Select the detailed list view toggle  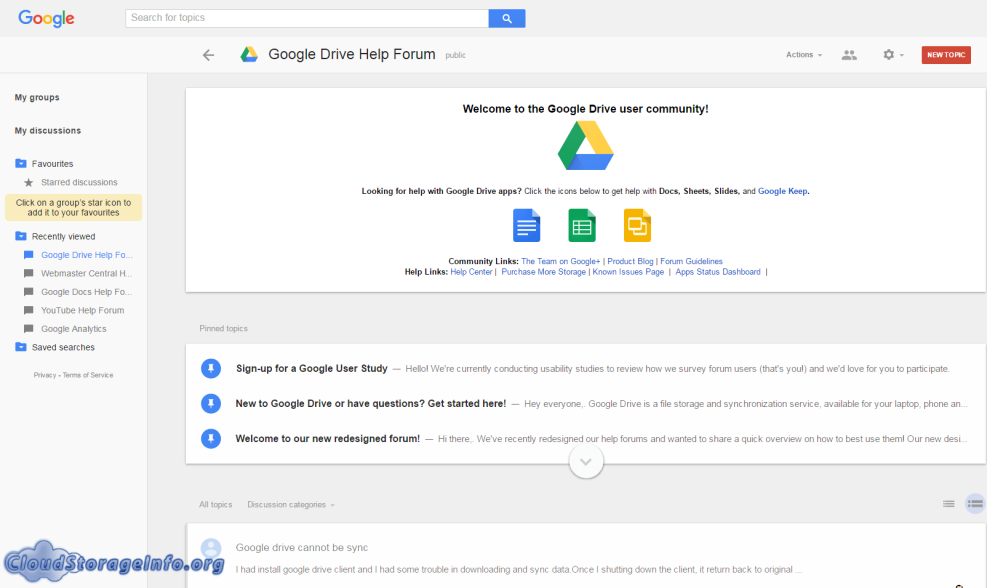(974, 504)
